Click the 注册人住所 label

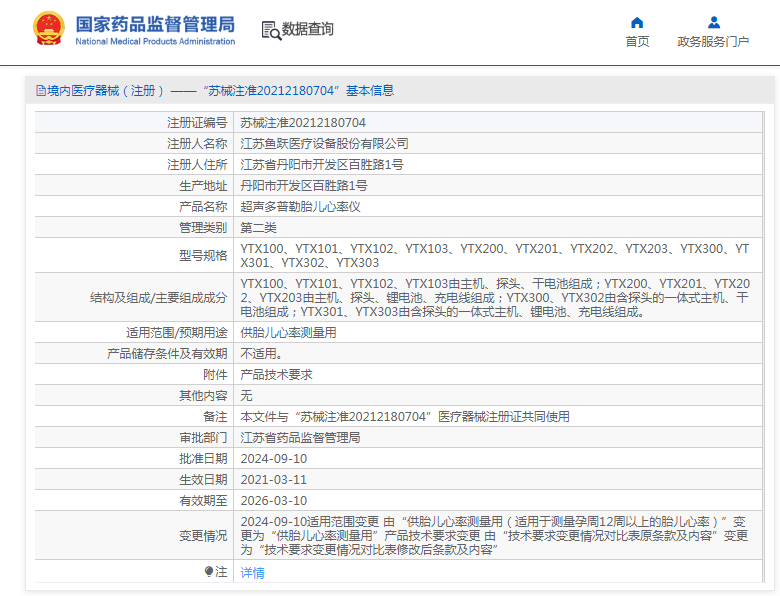point(197,165)
